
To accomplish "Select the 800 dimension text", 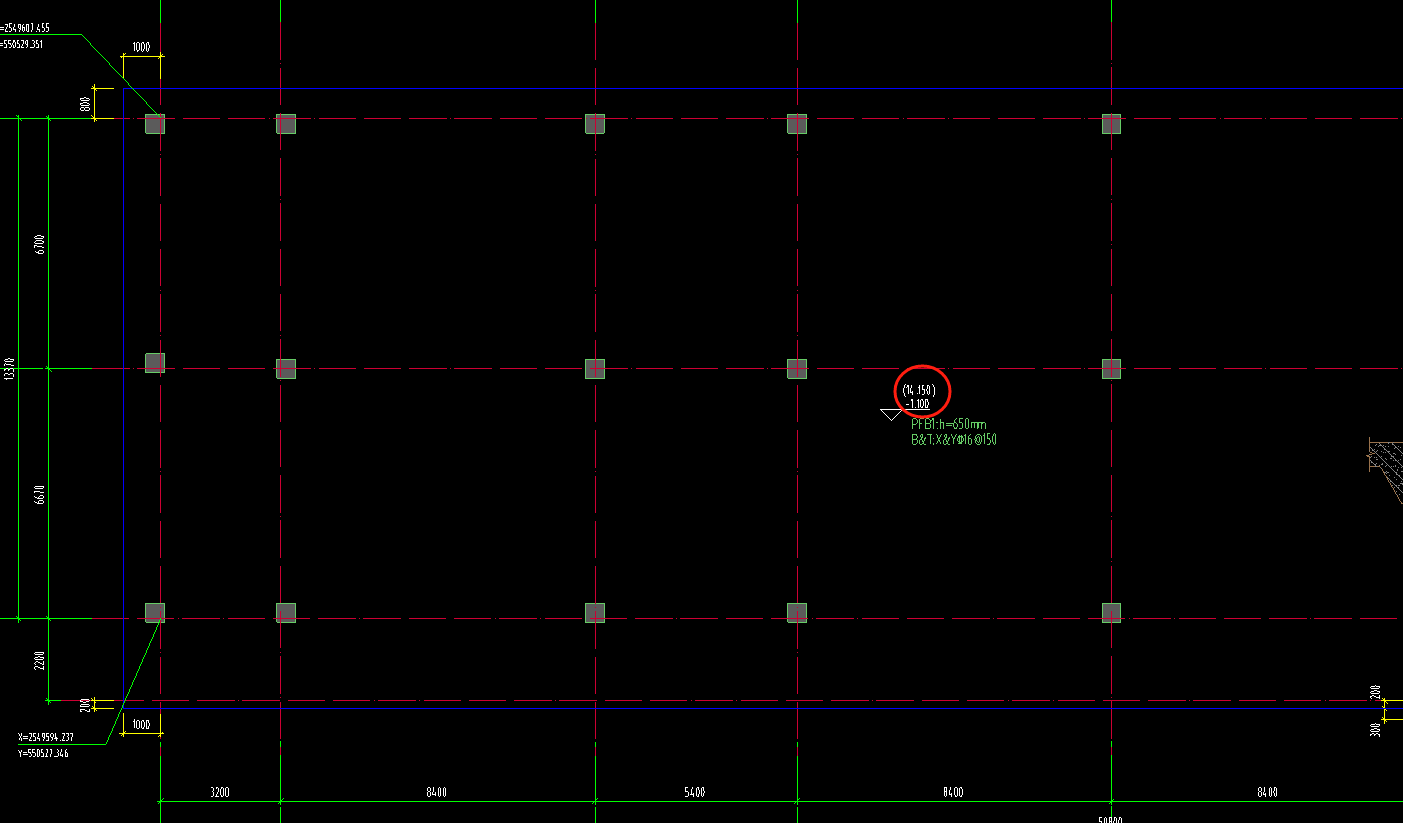I will click(86, 103).
